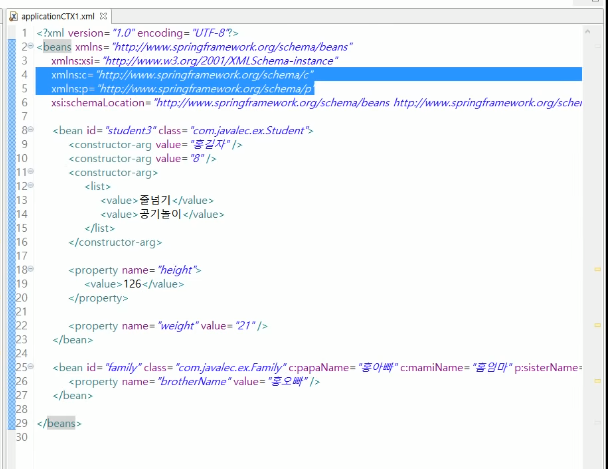Click the weight value "21"

(x=246, y=326)
